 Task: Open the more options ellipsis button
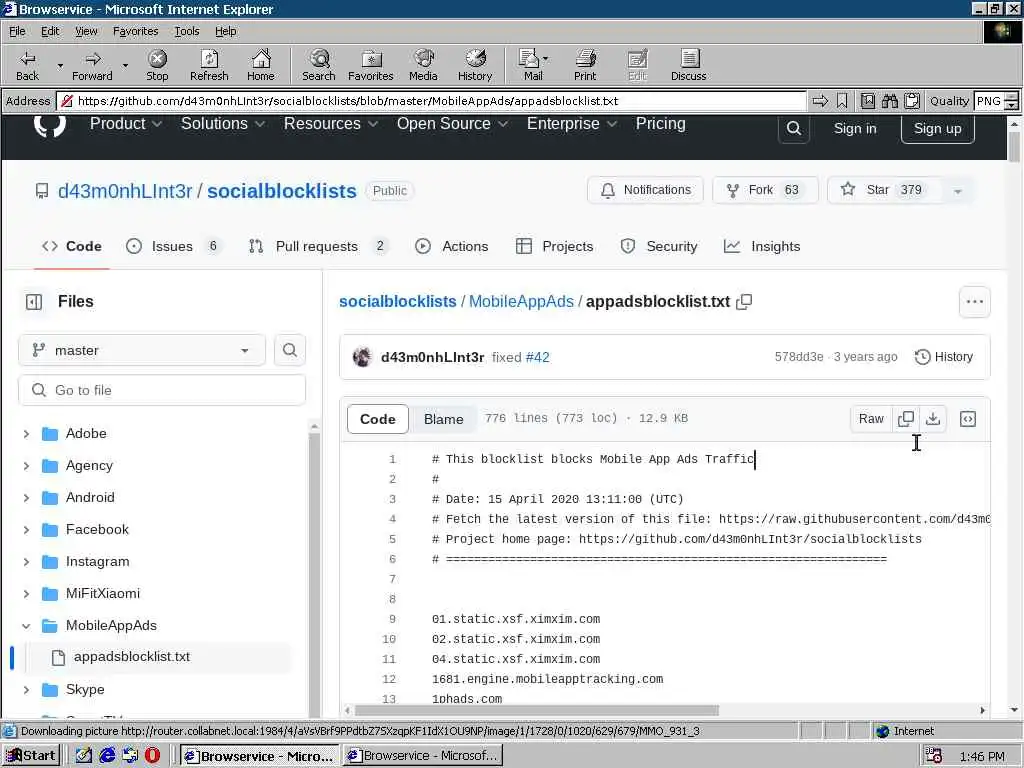974,302
